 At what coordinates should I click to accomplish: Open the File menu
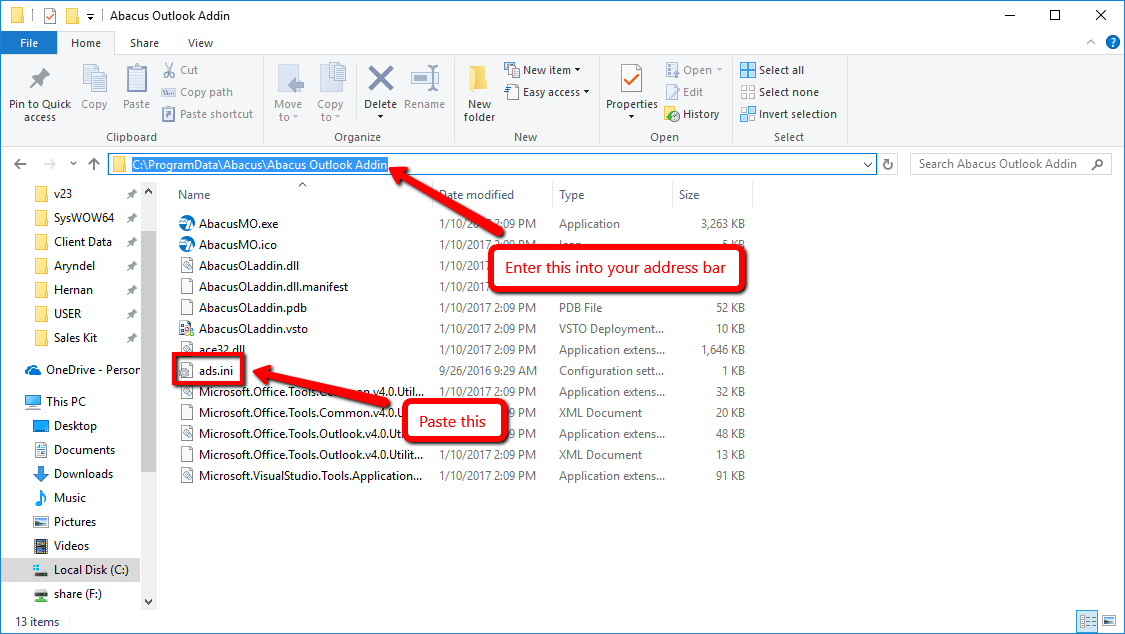click(29, 43)
